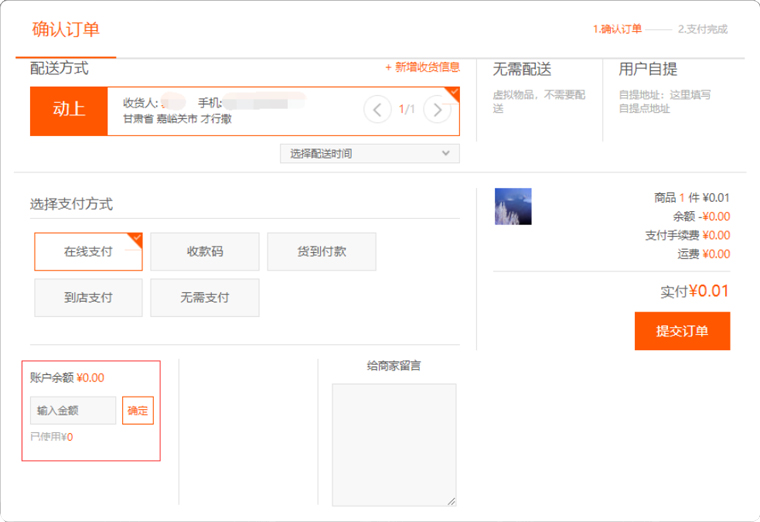Click the 1.确认订单 step indicator
Screen dimensions: 760x522
616,29
